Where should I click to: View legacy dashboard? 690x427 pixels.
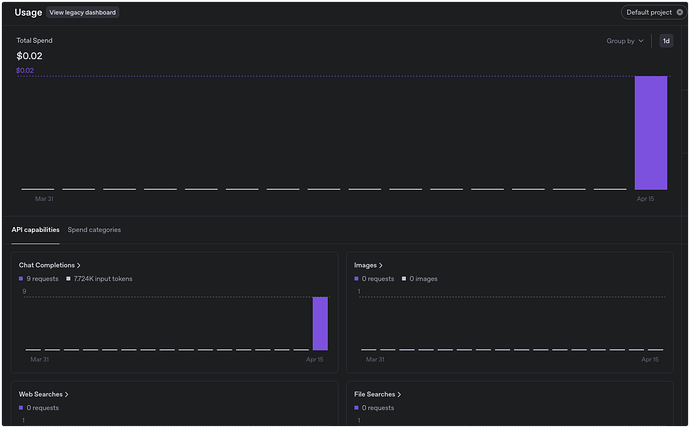click(x=83, y=12)
